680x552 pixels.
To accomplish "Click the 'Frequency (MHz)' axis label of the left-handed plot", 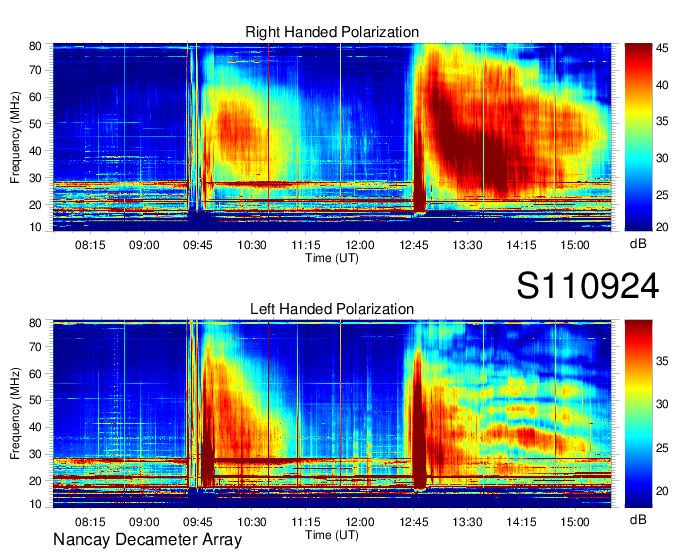I will click(x=15, y=414).
